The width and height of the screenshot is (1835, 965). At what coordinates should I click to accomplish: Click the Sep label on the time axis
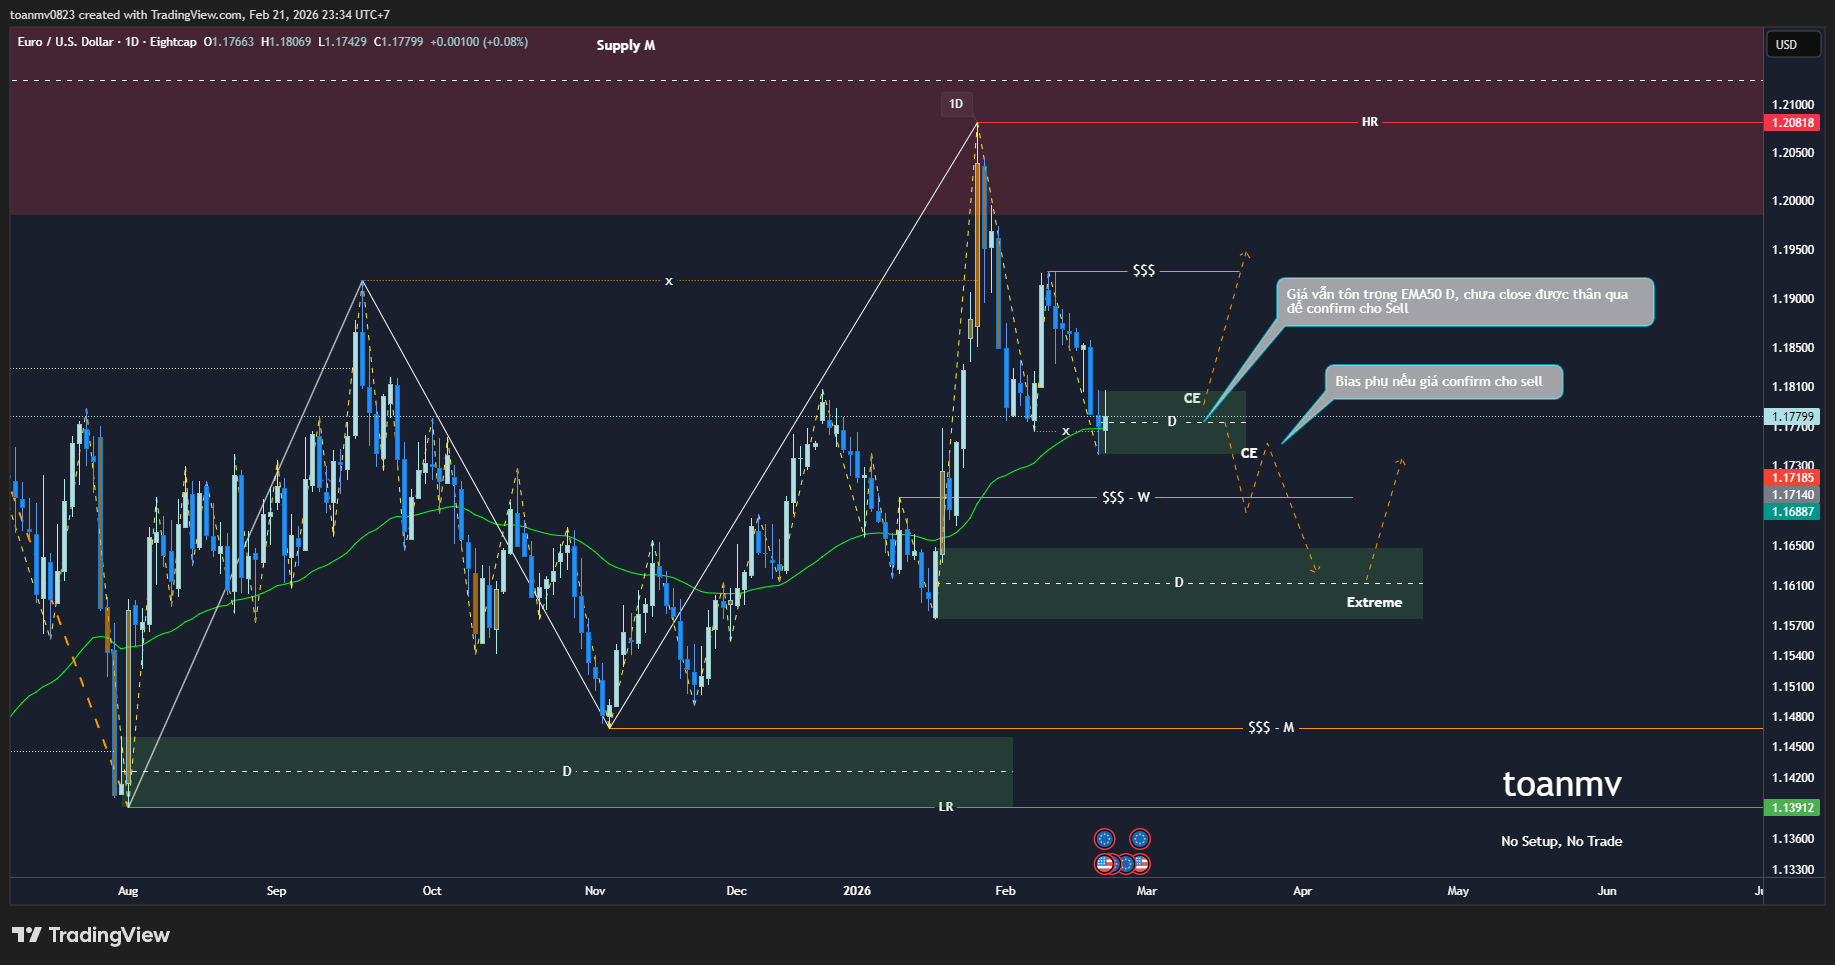(277, 890)
